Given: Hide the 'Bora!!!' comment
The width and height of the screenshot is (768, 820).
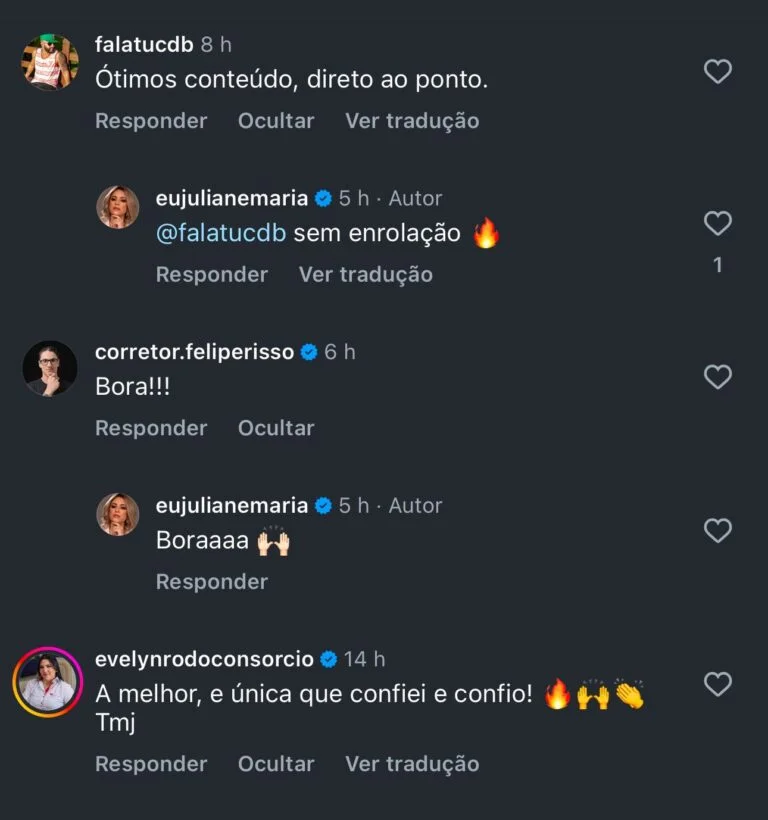Looking at the screenshot, I should click(276, 428).
